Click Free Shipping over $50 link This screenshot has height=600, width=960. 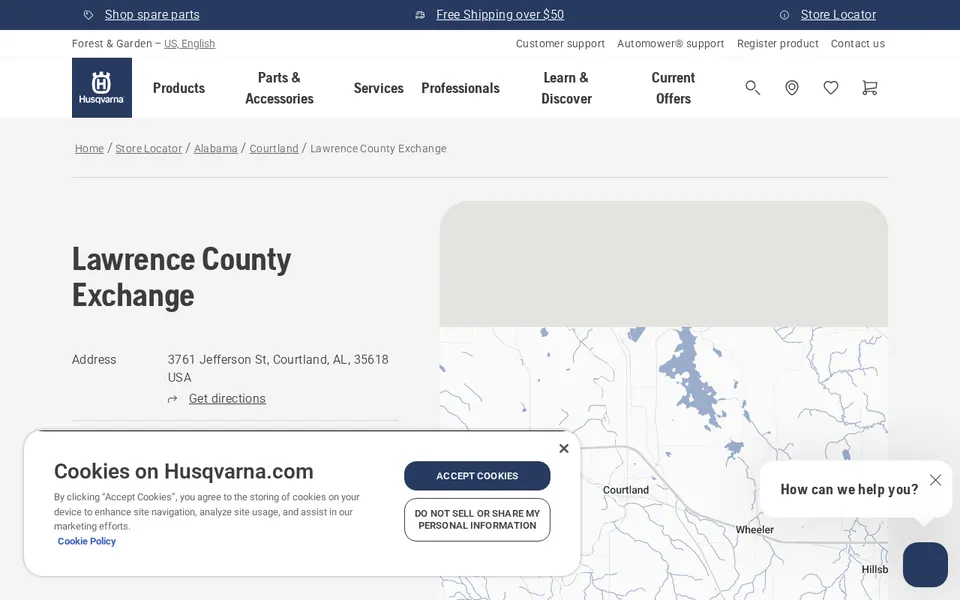[x=500, y=15]
